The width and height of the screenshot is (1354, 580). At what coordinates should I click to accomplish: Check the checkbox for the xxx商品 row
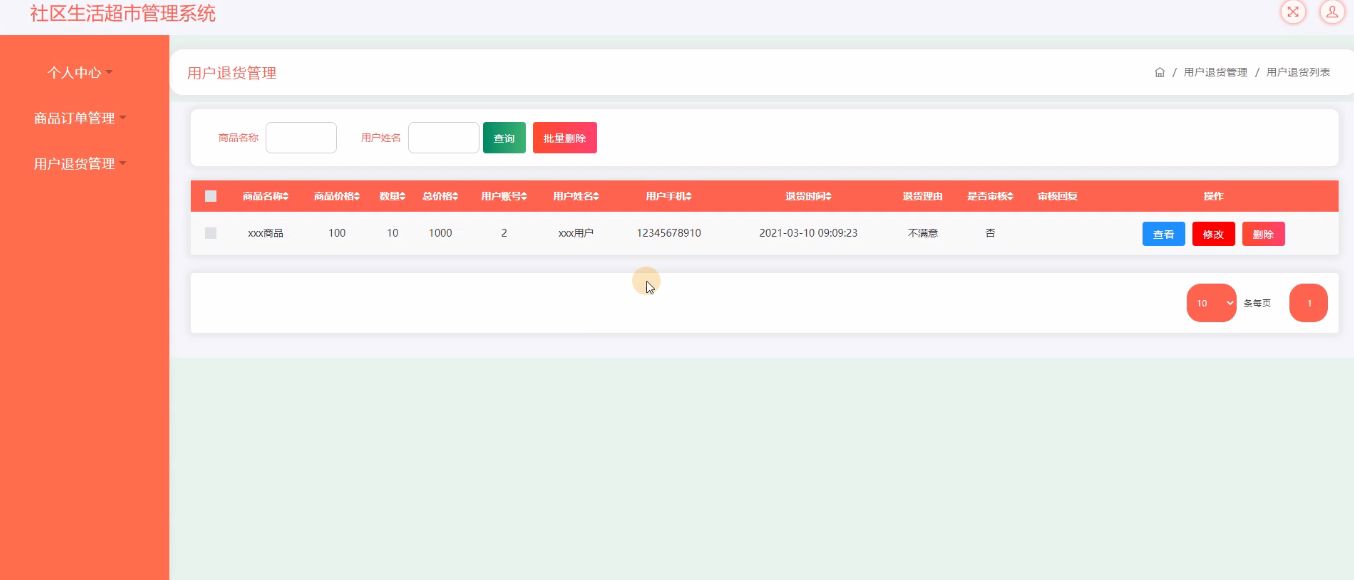211,233
